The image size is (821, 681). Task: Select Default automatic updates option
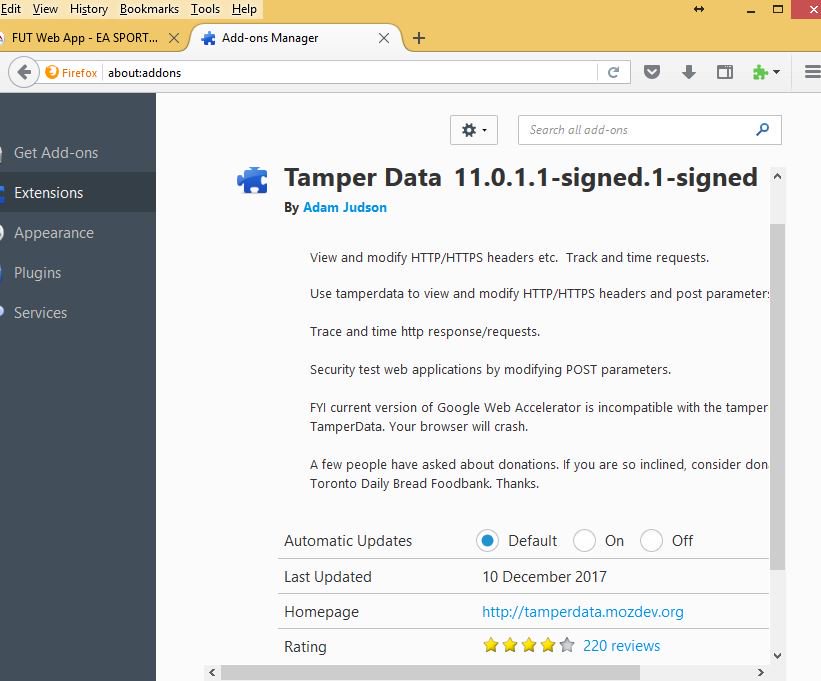tap(487, 541)
